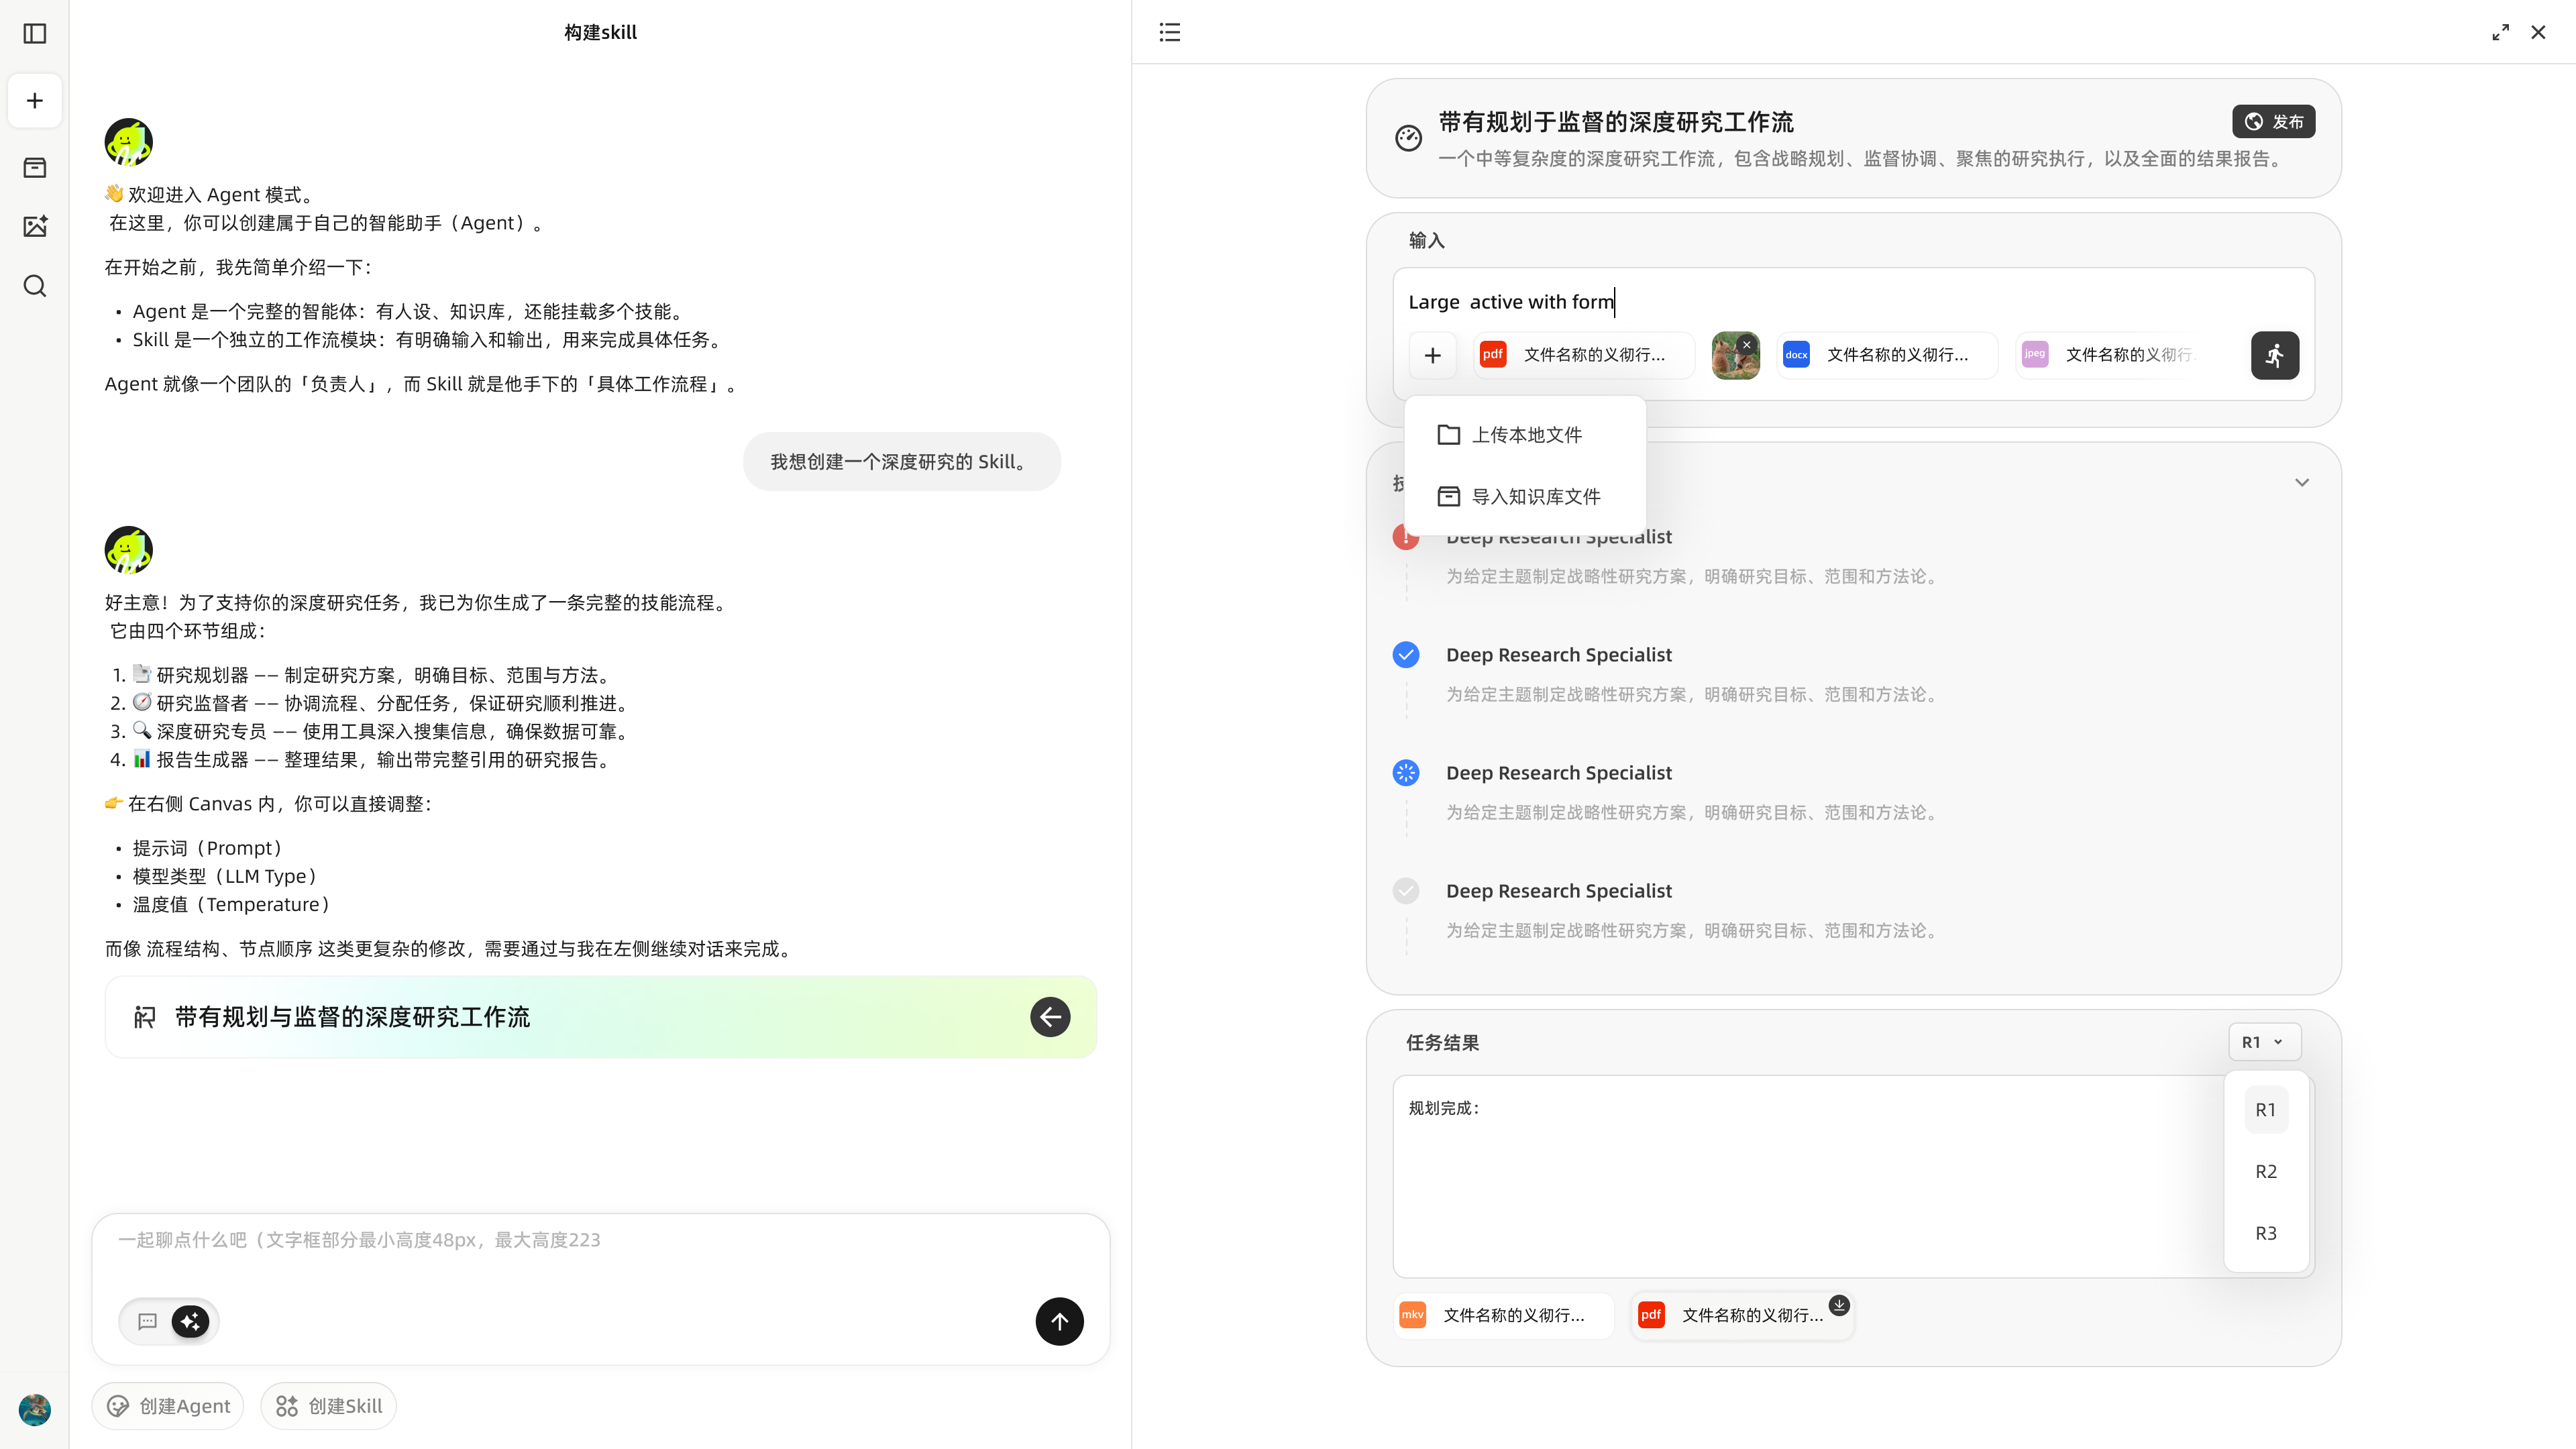2576x1449 pixels.
Task: Click the 发布 publish button
Action: tap(2273, 121)
